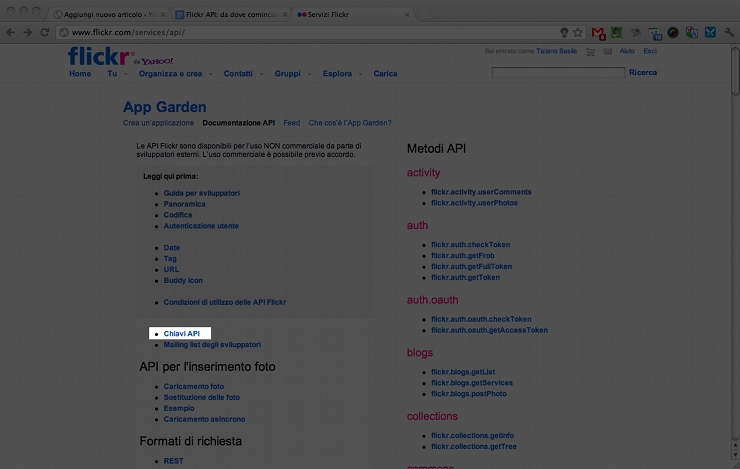740x469 pixels.
Task: Open flickr.collections.getTree method
Action: pos(473,446)
